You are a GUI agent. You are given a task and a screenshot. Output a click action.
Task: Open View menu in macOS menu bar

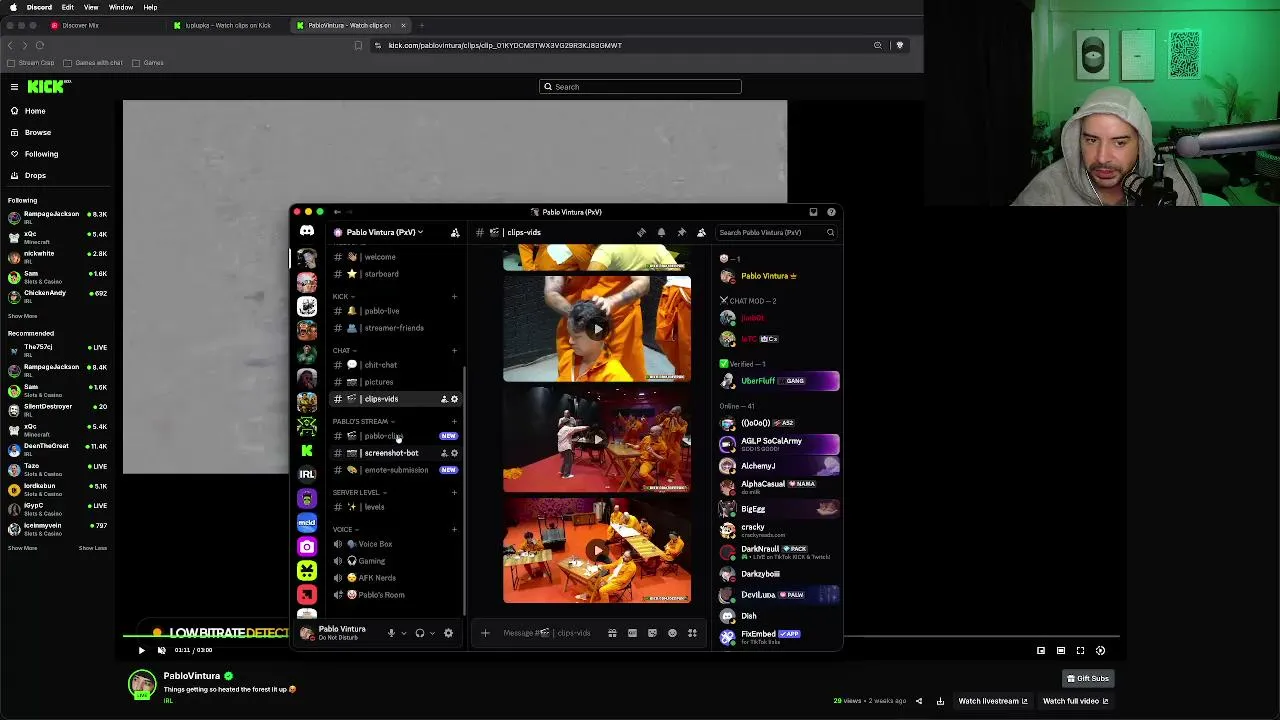coord(91,7)
